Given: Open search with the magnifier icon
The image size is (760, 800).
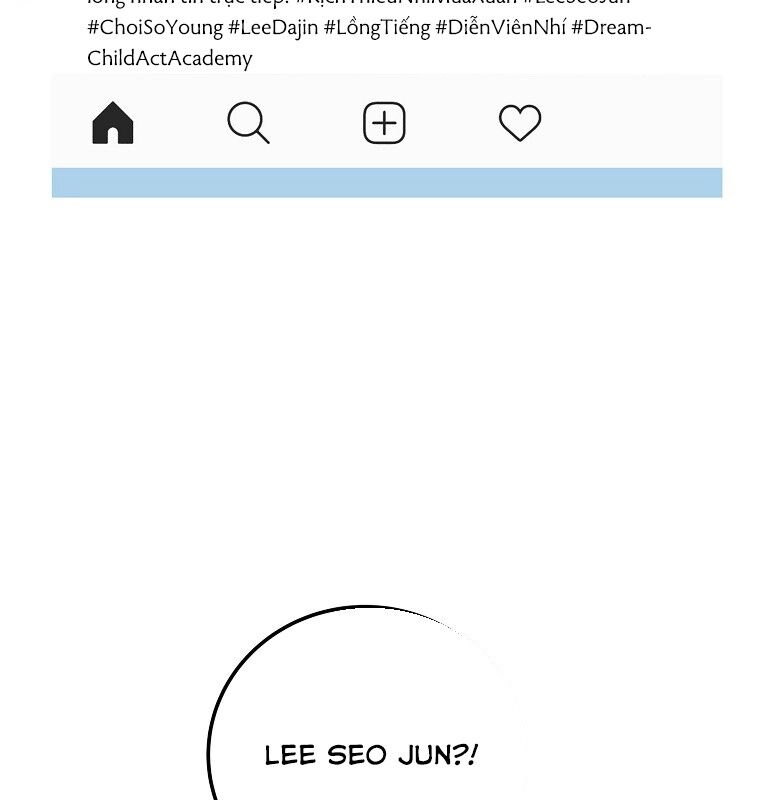Looking at the screenshot, I should (248, 124).
